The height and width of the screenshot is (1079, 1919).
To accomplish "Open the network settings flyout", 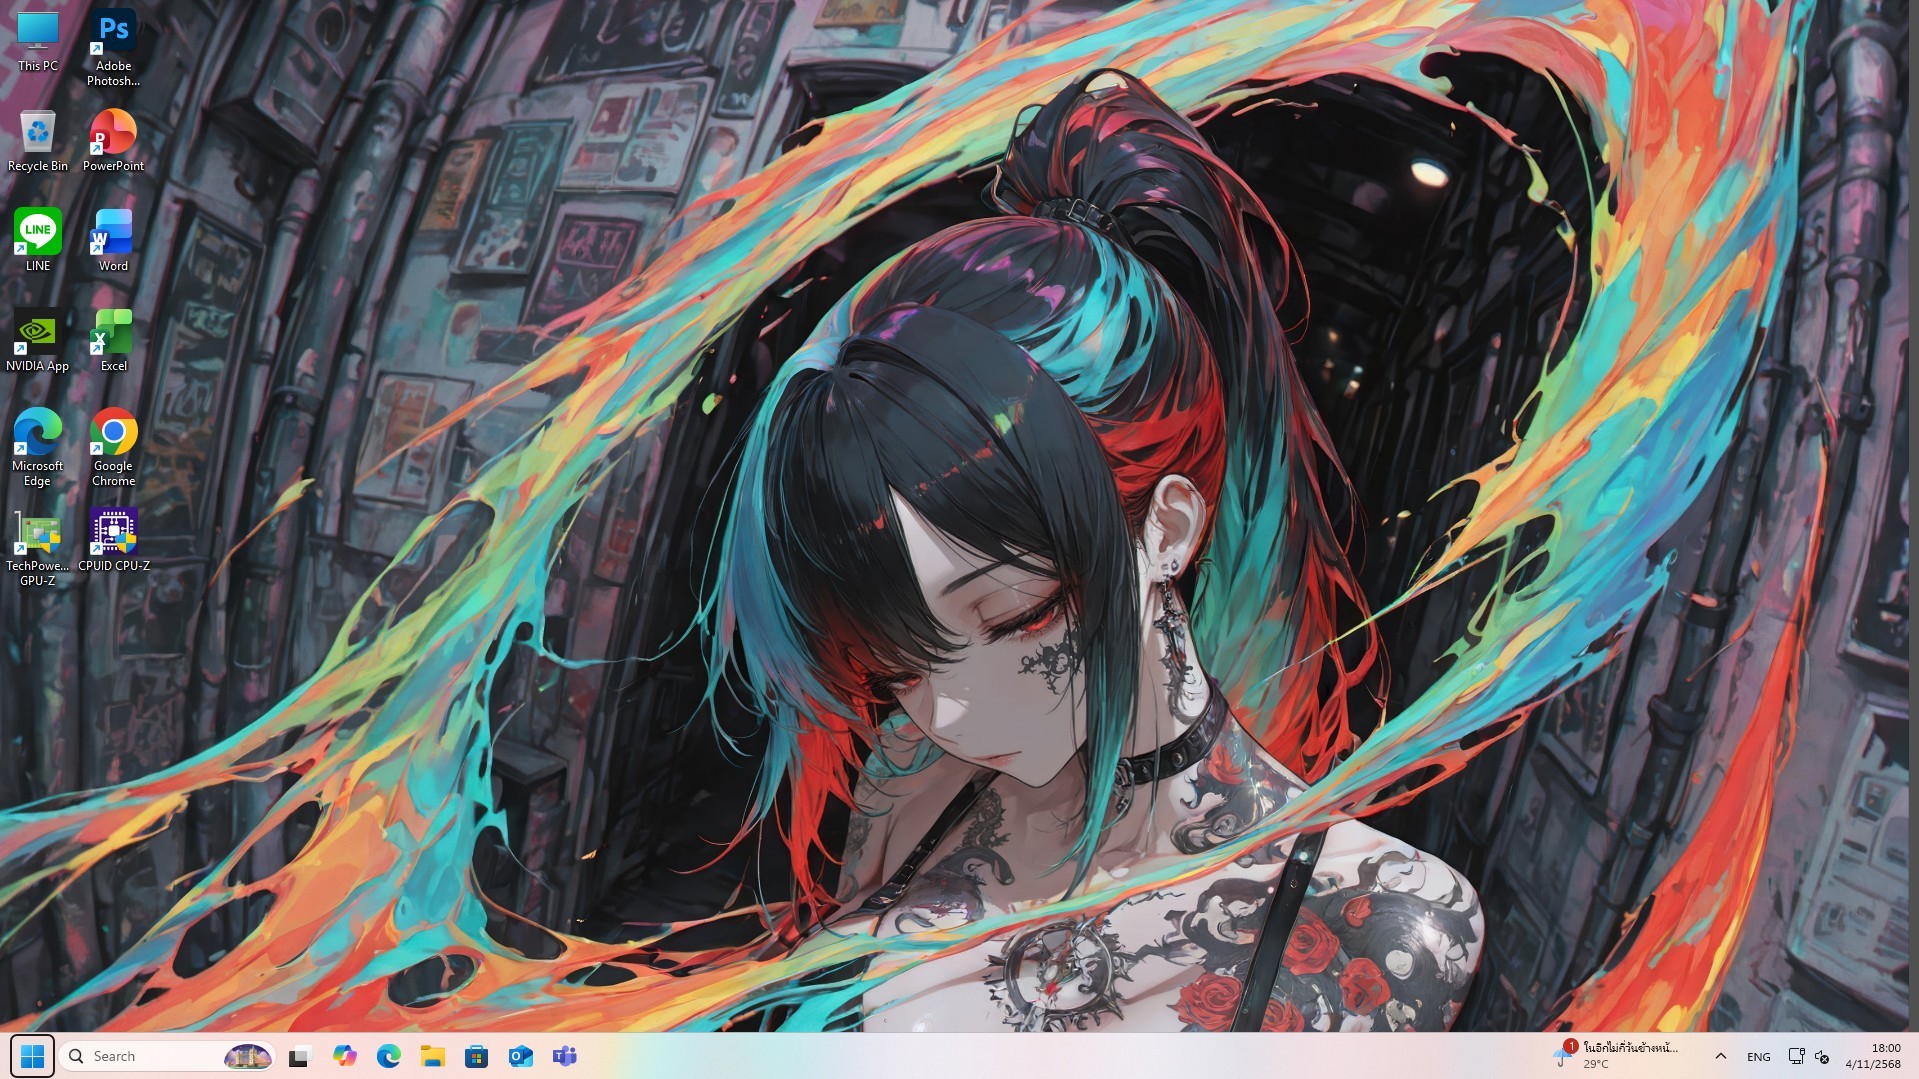I will point(1797,1056).
